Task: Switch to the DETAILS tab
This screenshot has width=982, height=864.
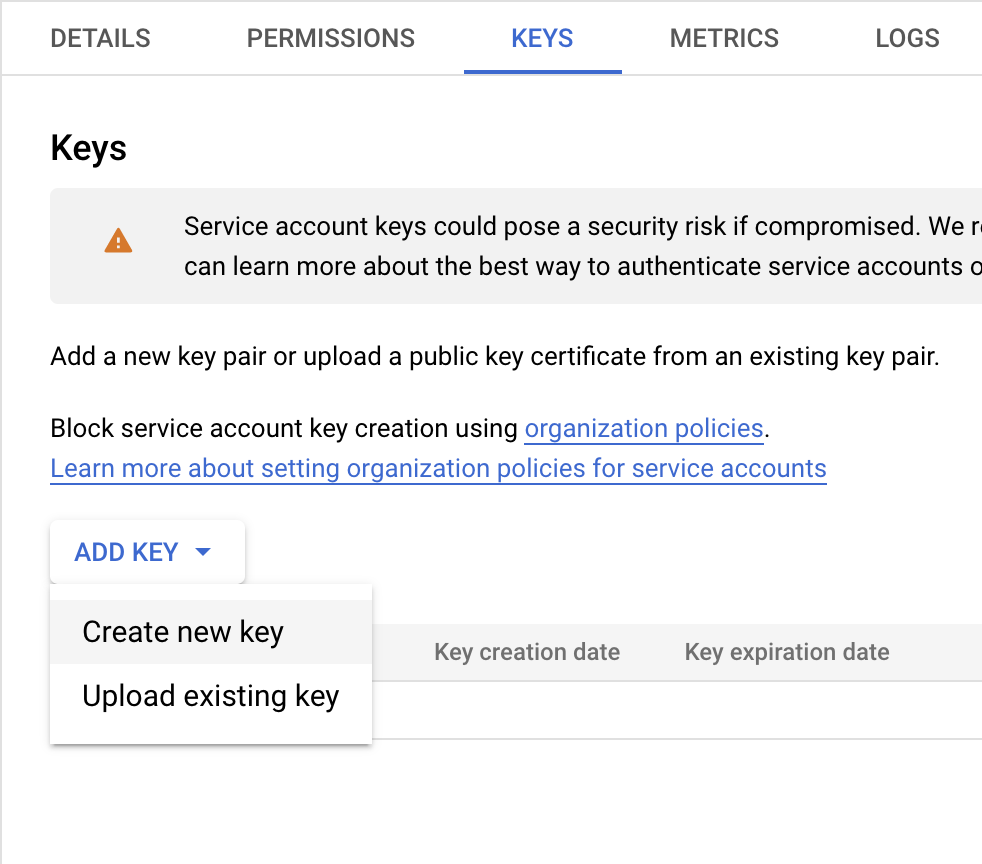Action: [100, 38]
